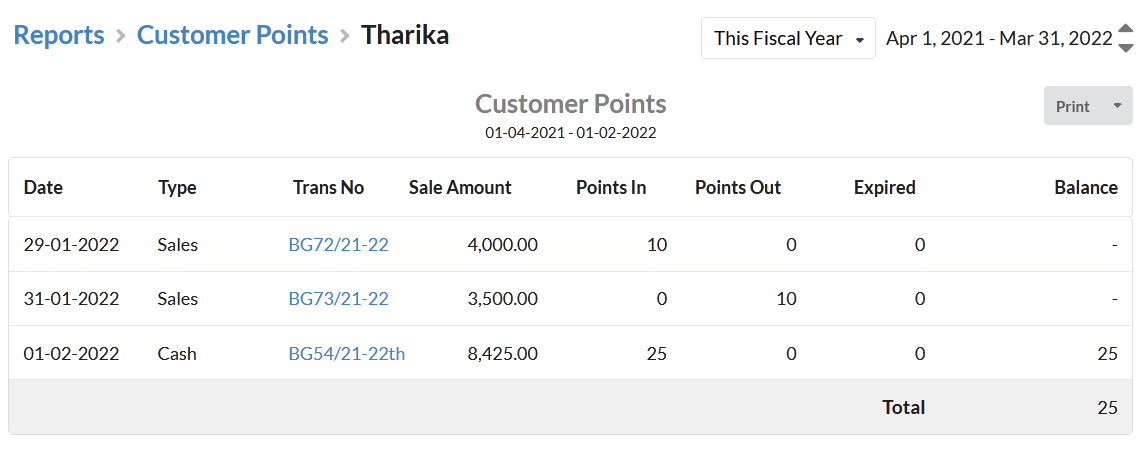This screenshot has width=1142, height=453.
Task: Expand the Print button dropdown arrow
Action: 1118,106
